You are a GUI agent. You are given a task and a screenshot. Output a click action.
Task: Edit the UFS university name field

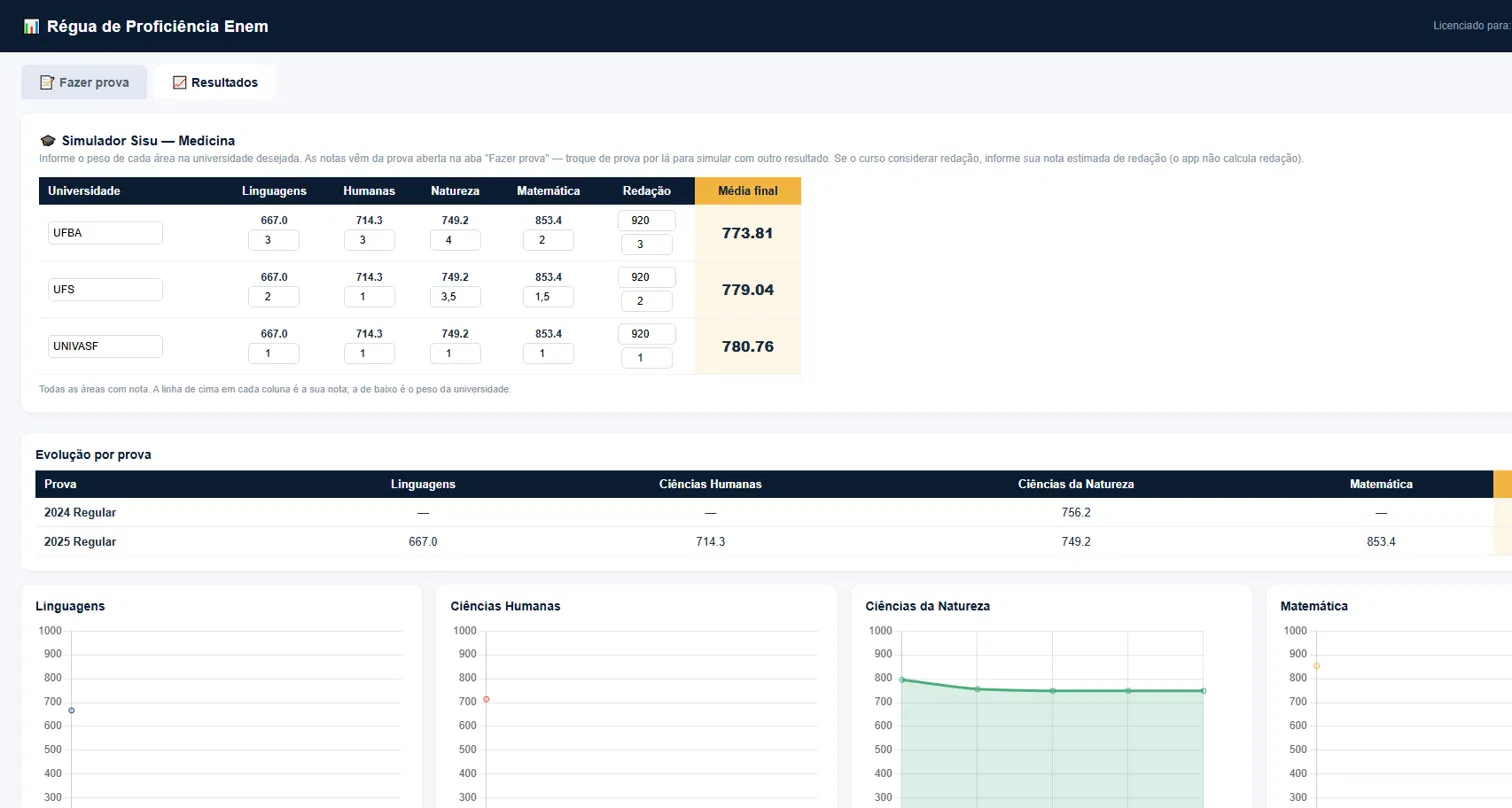tap(105, 289)
